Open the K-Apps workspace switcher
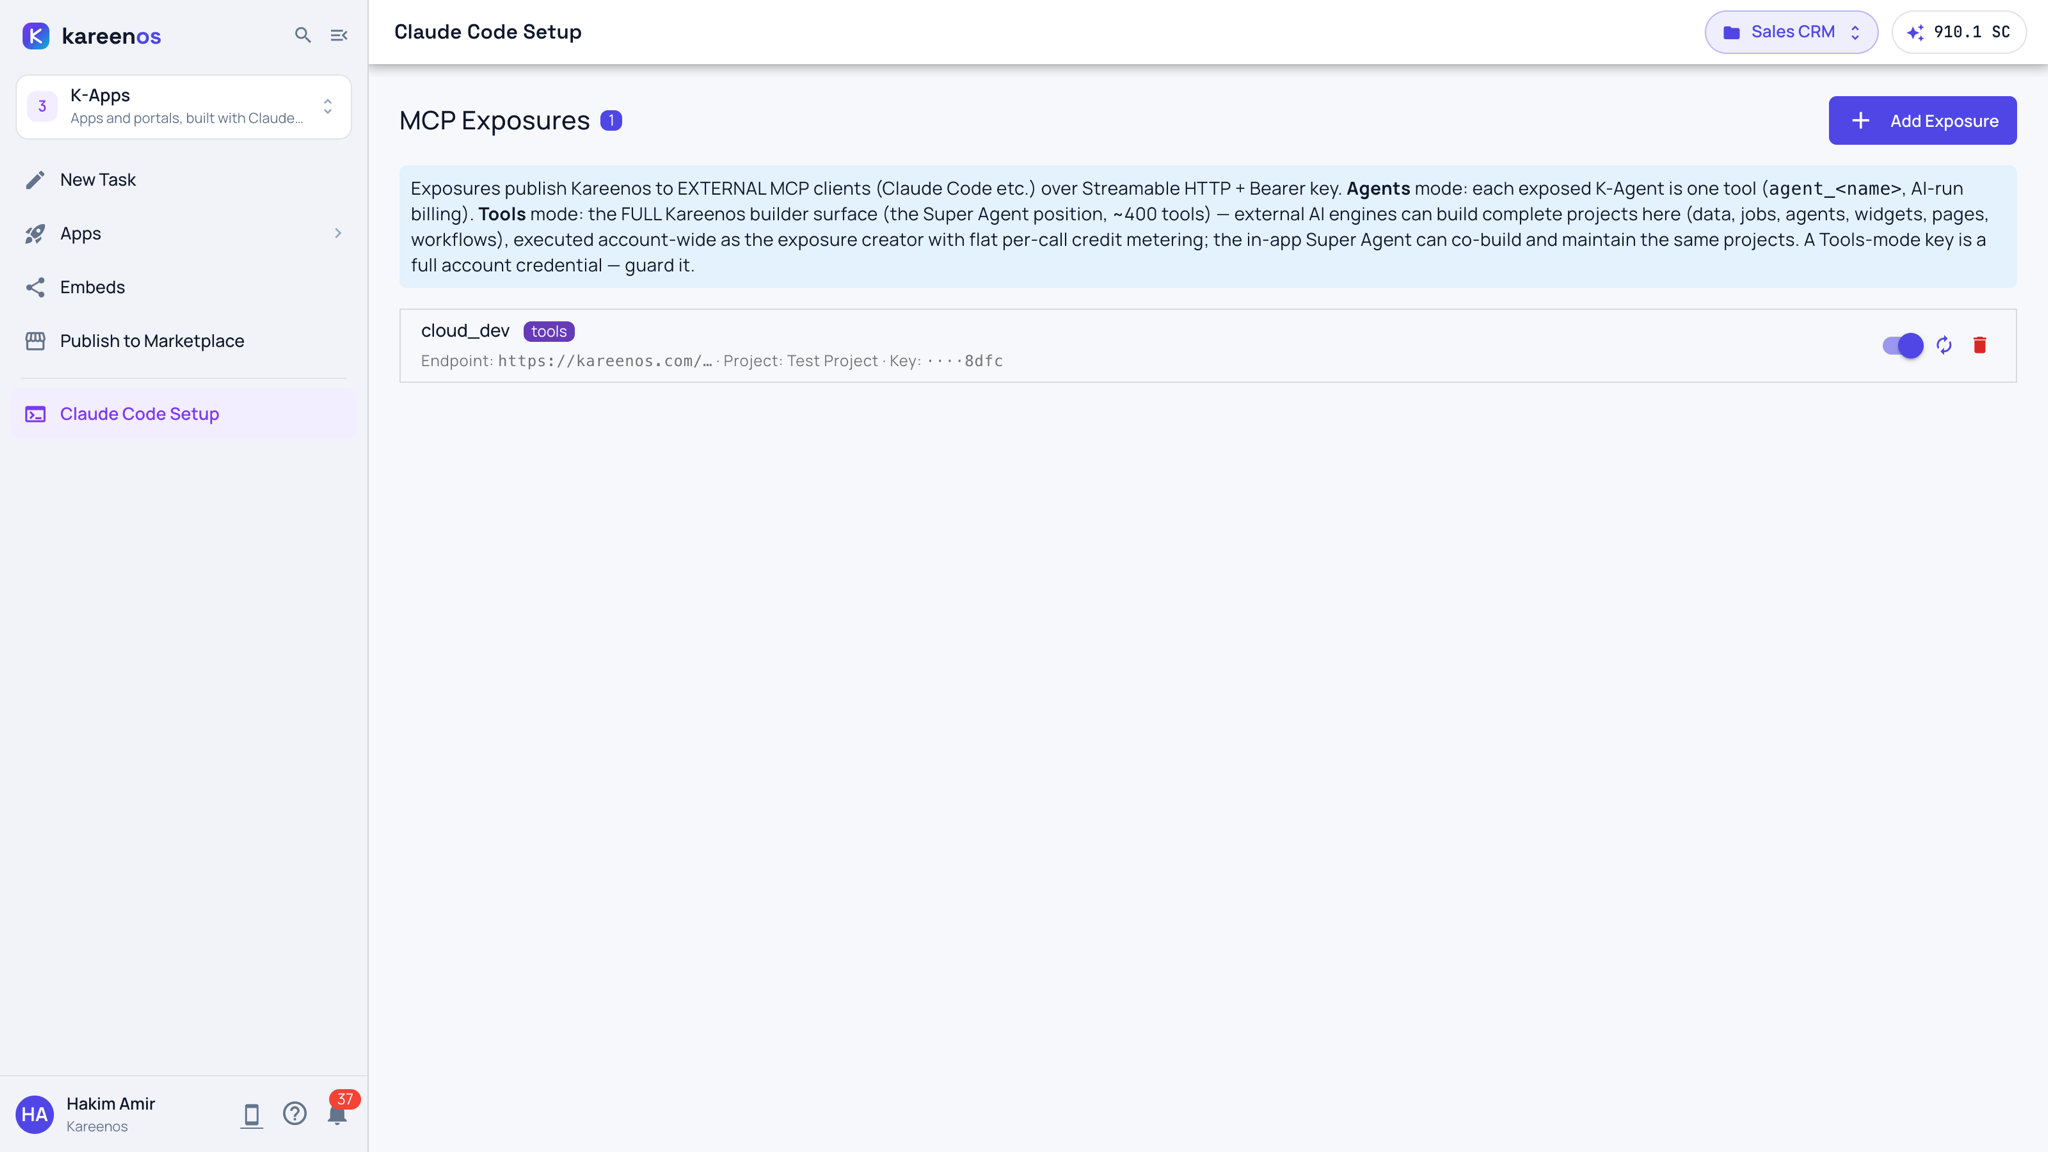The image size is (2048, 1152). 184,106
